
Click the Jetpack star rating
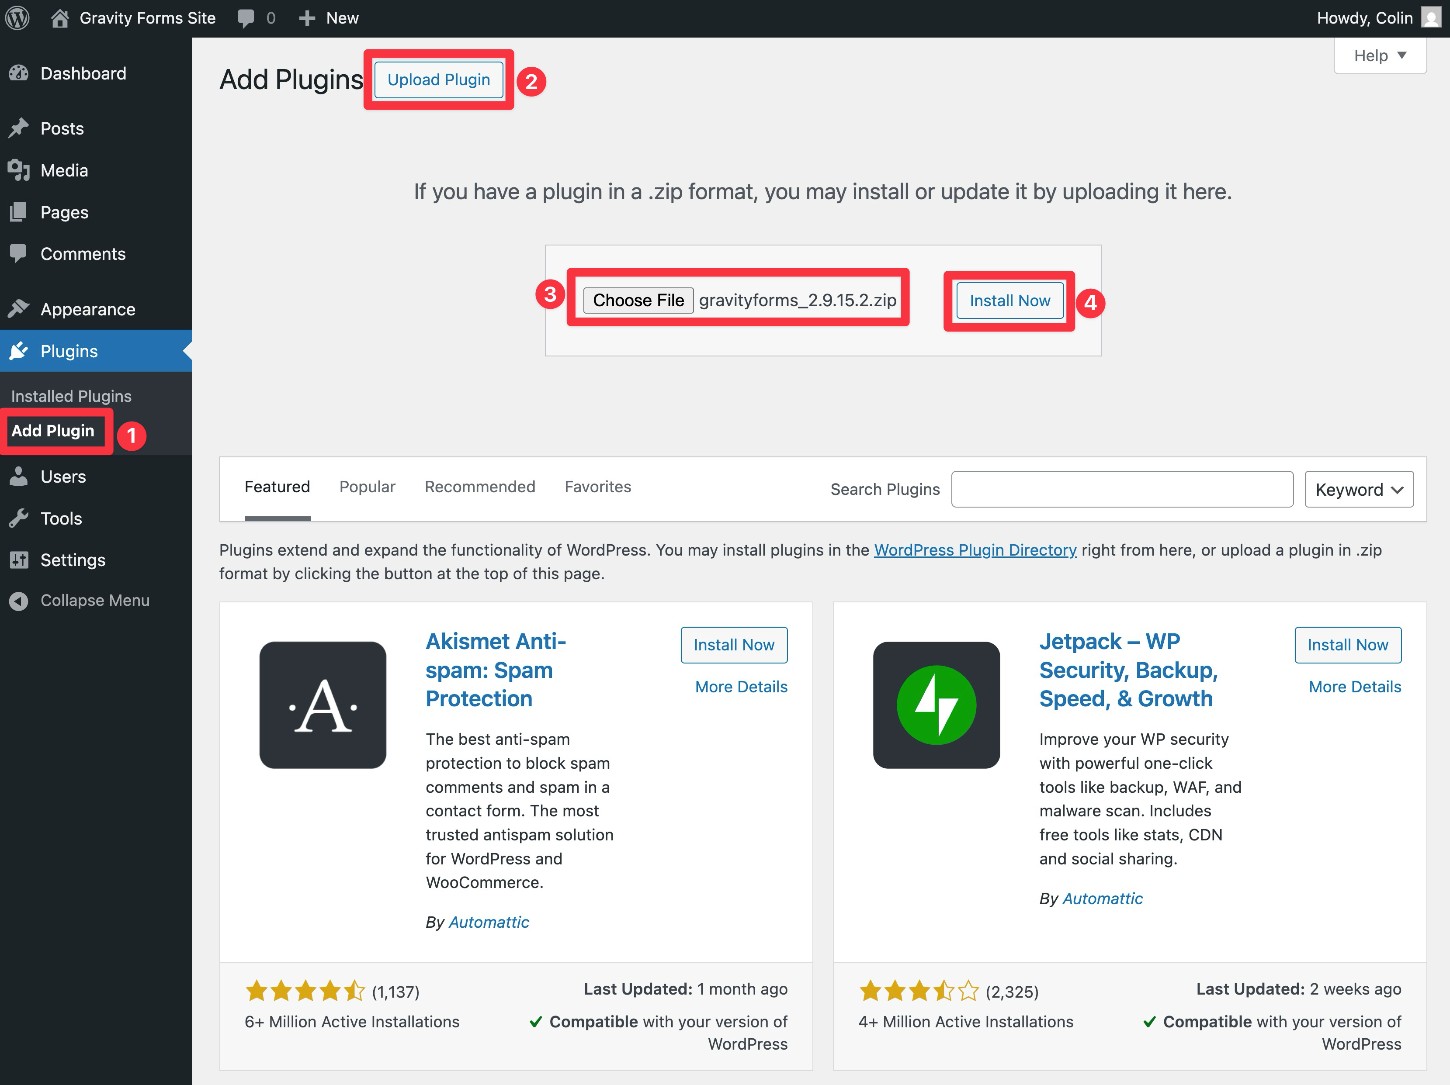point(919,991)
